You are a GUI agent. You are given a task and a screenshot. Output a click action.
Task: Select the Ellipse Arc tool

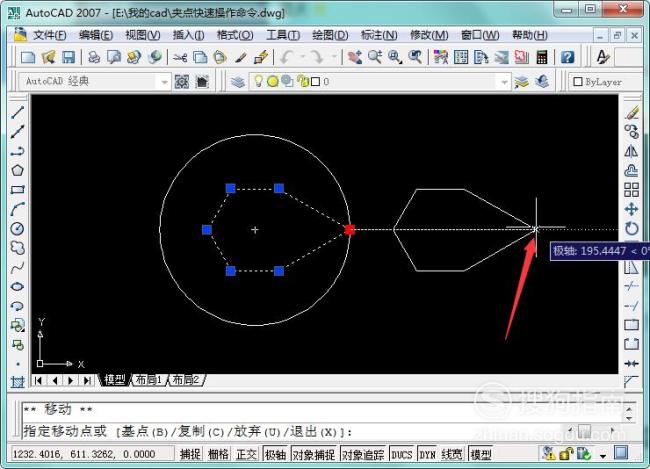point(17,306)
